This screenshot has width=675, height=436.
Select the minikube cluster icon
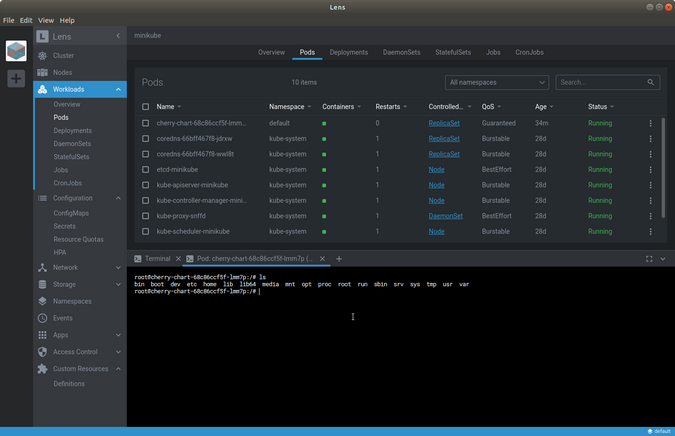(x=16, y=50)
